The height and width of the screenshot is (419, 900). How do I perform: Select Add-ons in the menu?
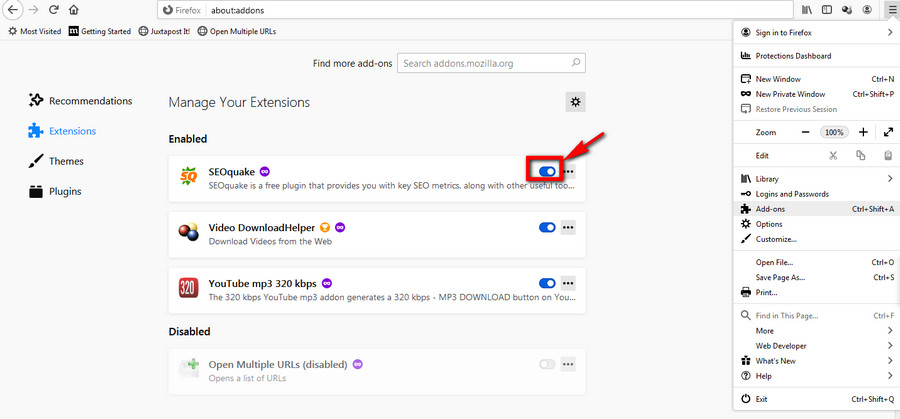816,209
